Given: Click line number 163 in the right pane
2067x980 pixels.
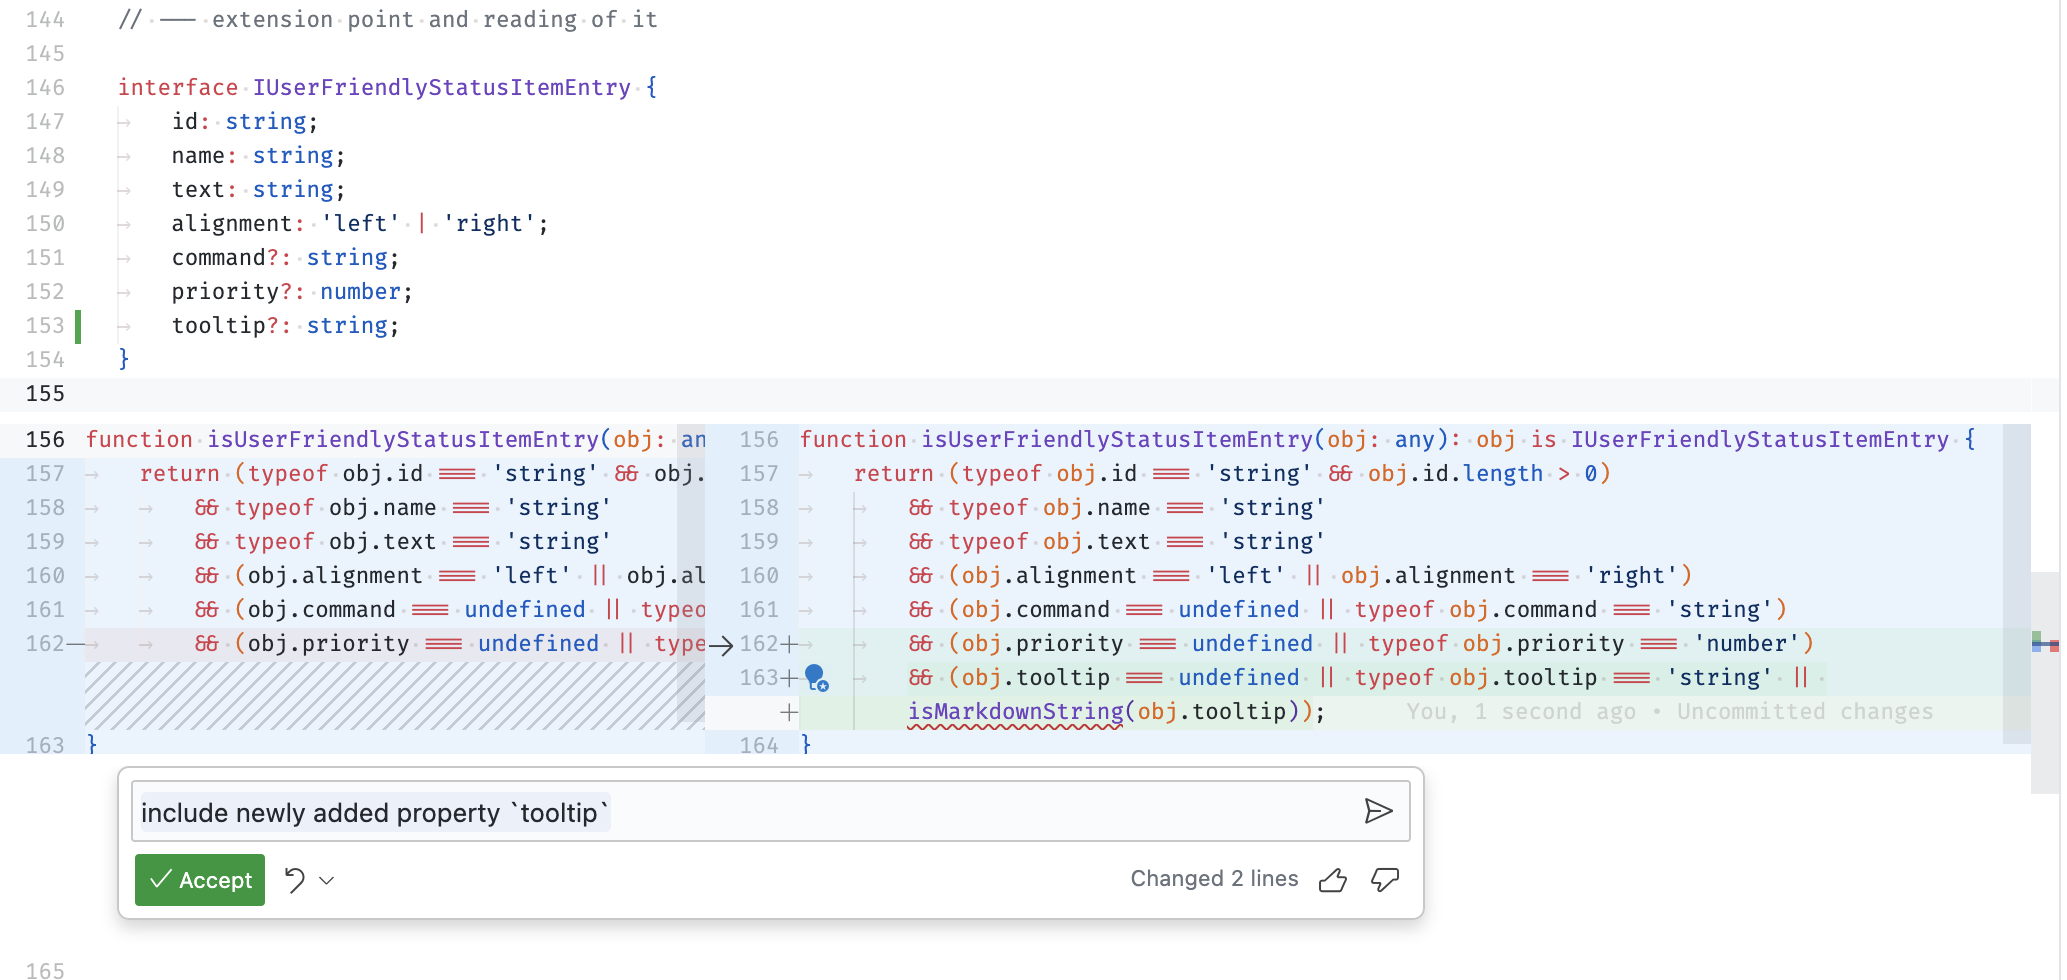Looking at the screenshot, I should tap(758, 677).
